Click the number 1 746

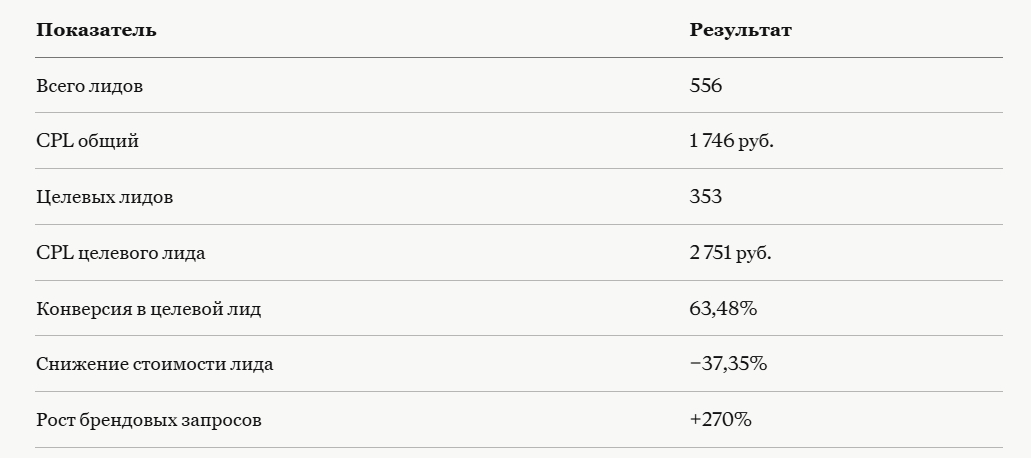coord(711,142)
